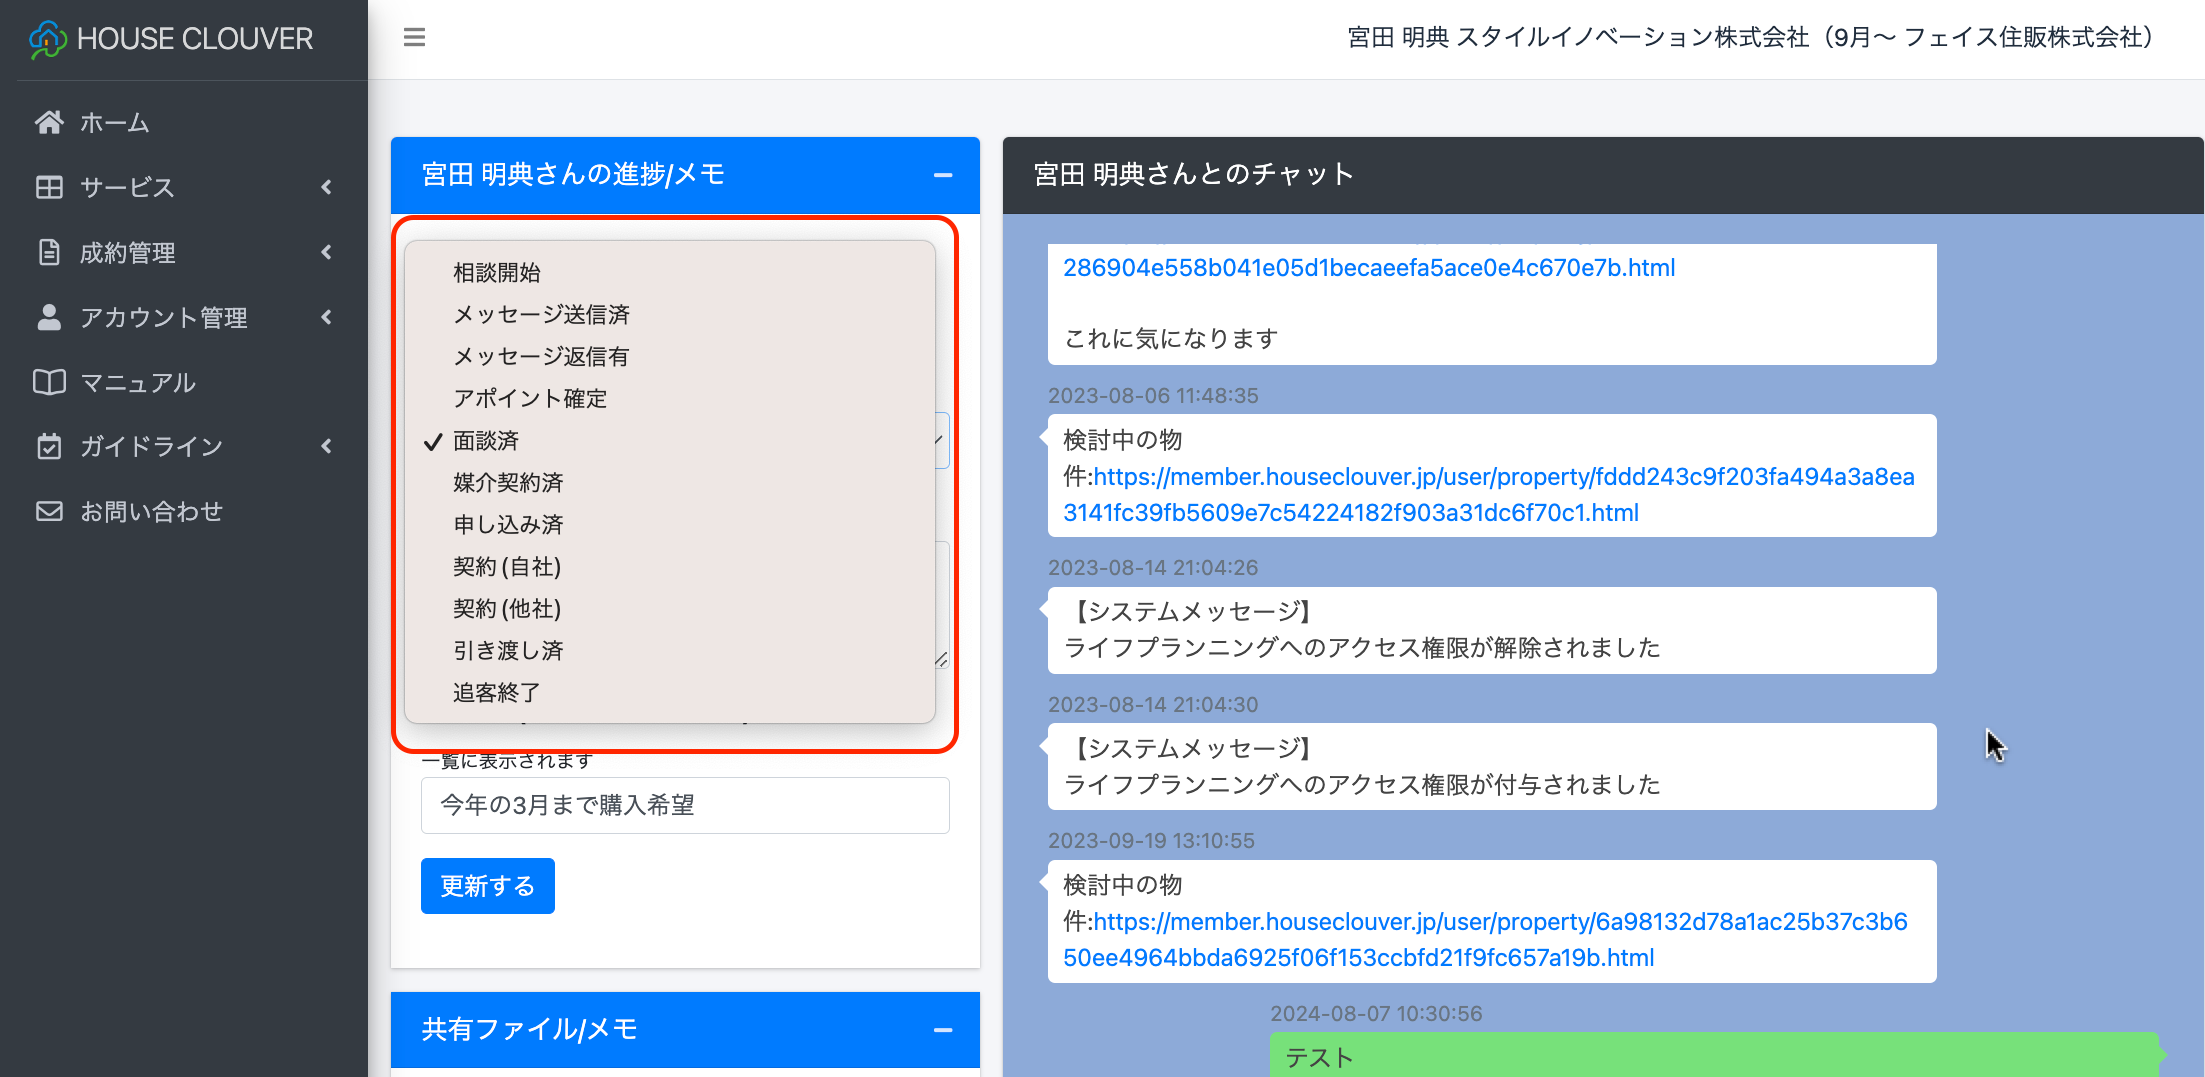Viewport: 2205px width, 1077px height.
Task: Click the House Clouver logo icon
Action: (x=48, y=39)
